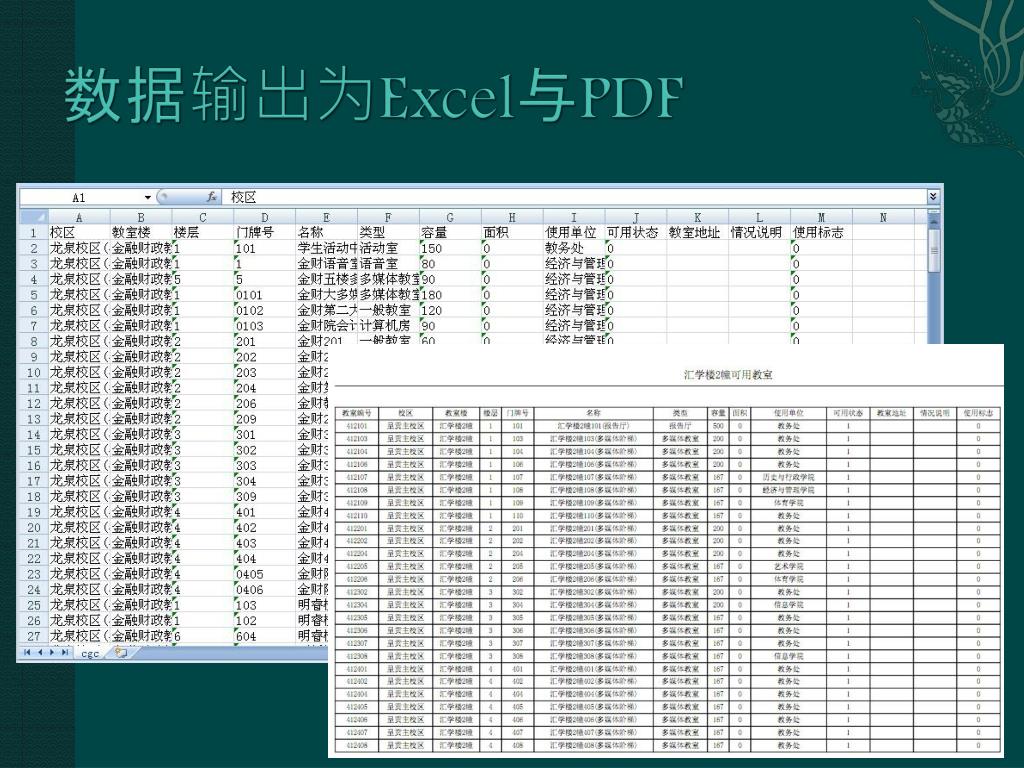Image resolution: width=1024 pixels, height=768 pixels.
Task: Go to last sheet navigation arrow
Action: coord(64,652)
